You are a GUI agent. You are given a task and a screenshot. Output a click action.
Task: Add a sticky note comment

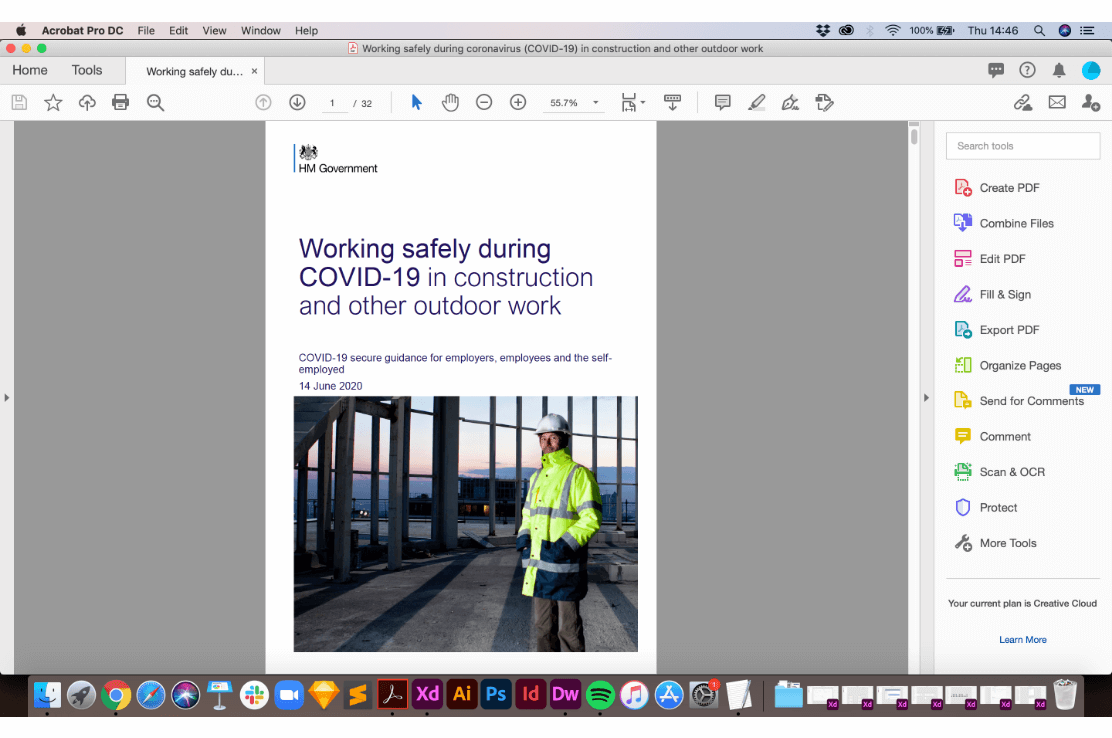[722, 102]
